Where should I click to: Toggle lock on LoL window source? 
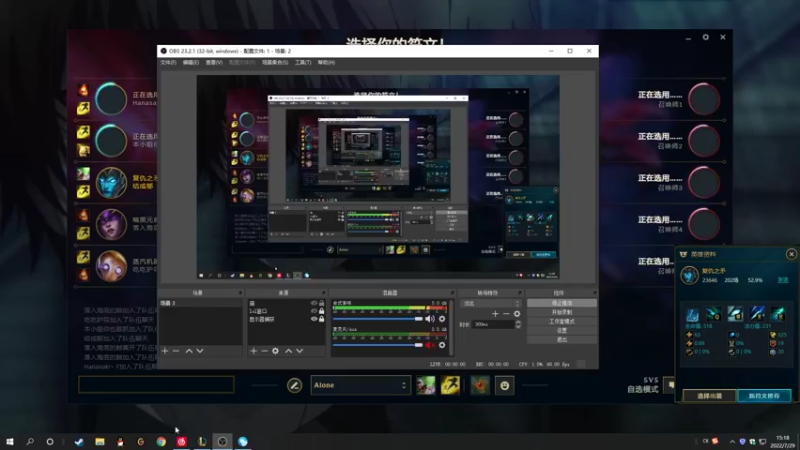321,311
